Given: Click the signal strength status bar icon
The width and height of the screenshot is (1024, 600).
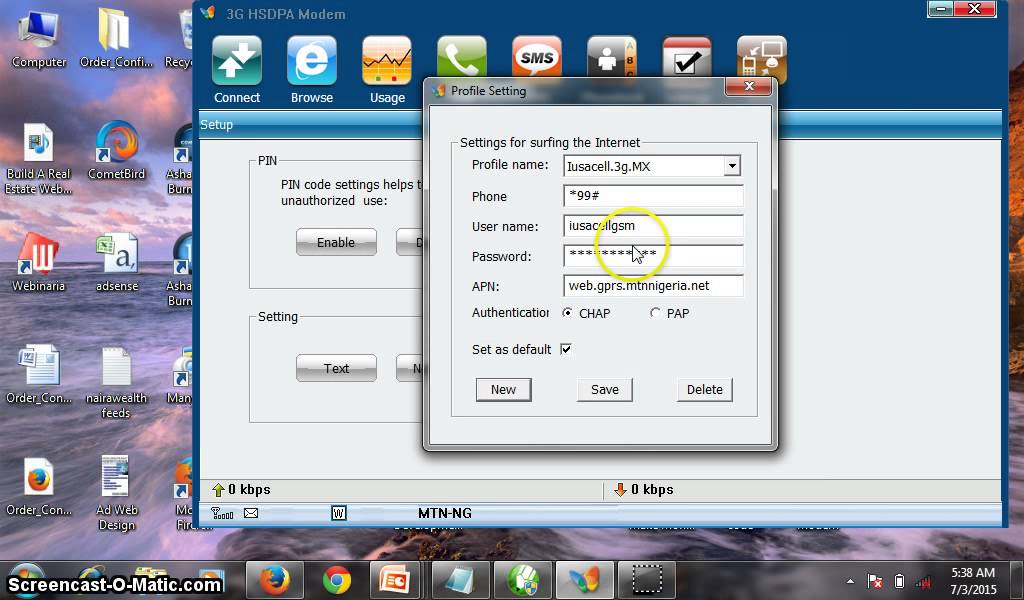Looking at the screenshot, I should 222,514.
